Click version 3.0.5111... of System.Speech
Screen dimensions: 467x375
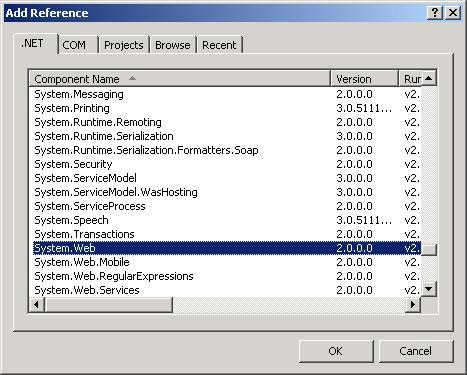pos(364,220)
